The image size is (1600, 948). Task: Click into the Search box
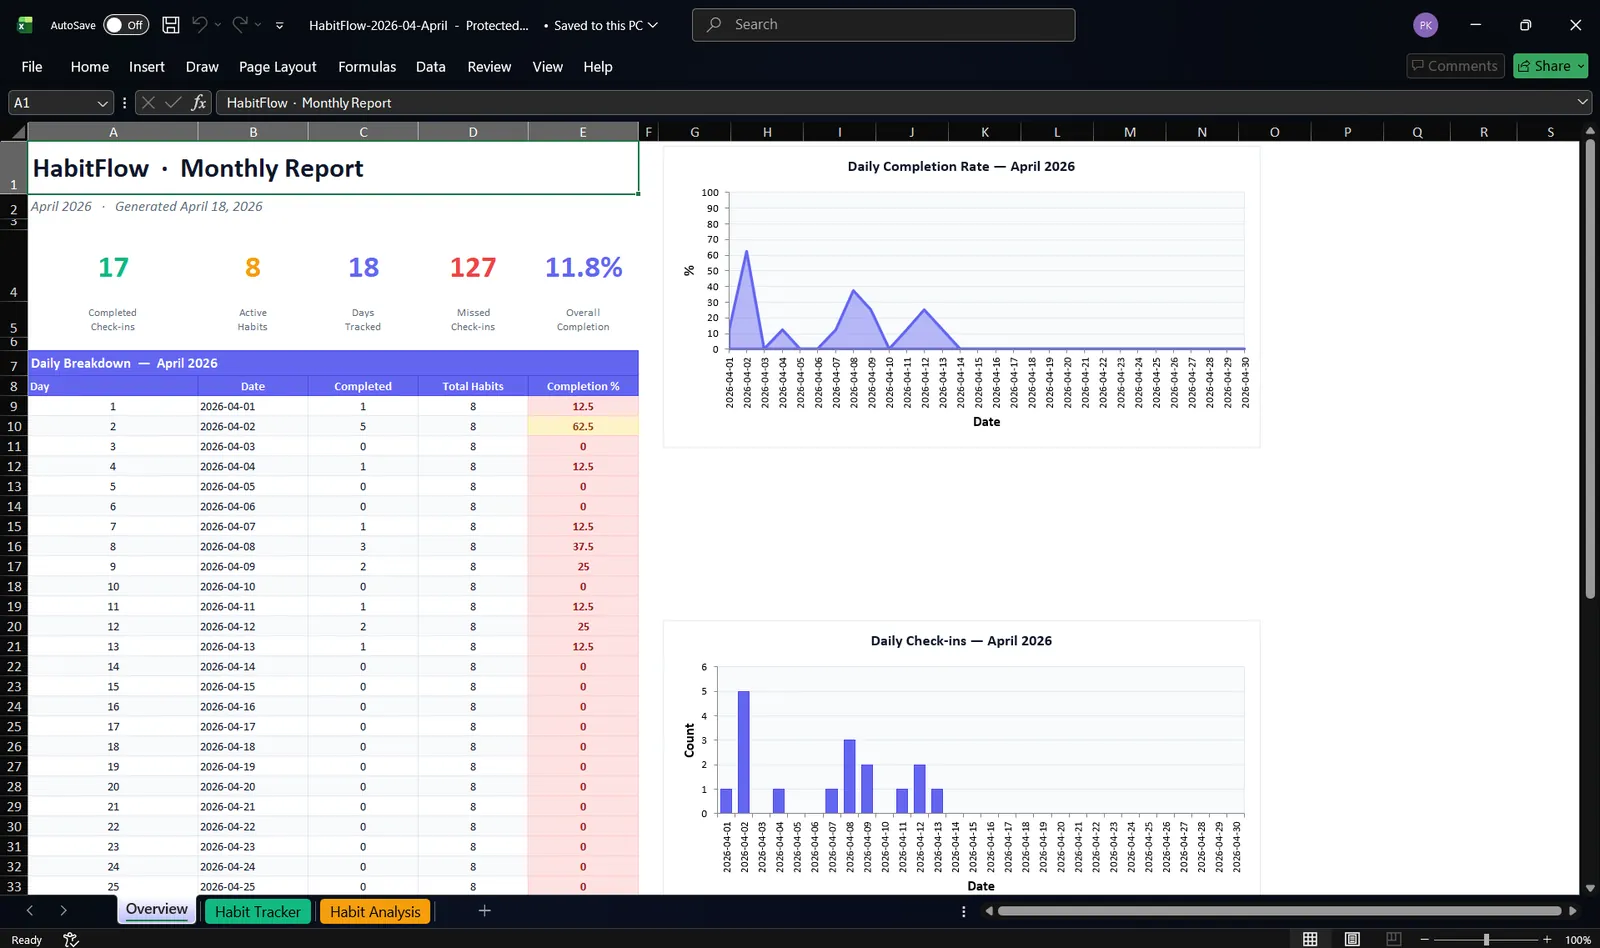(x=884, y=25)
